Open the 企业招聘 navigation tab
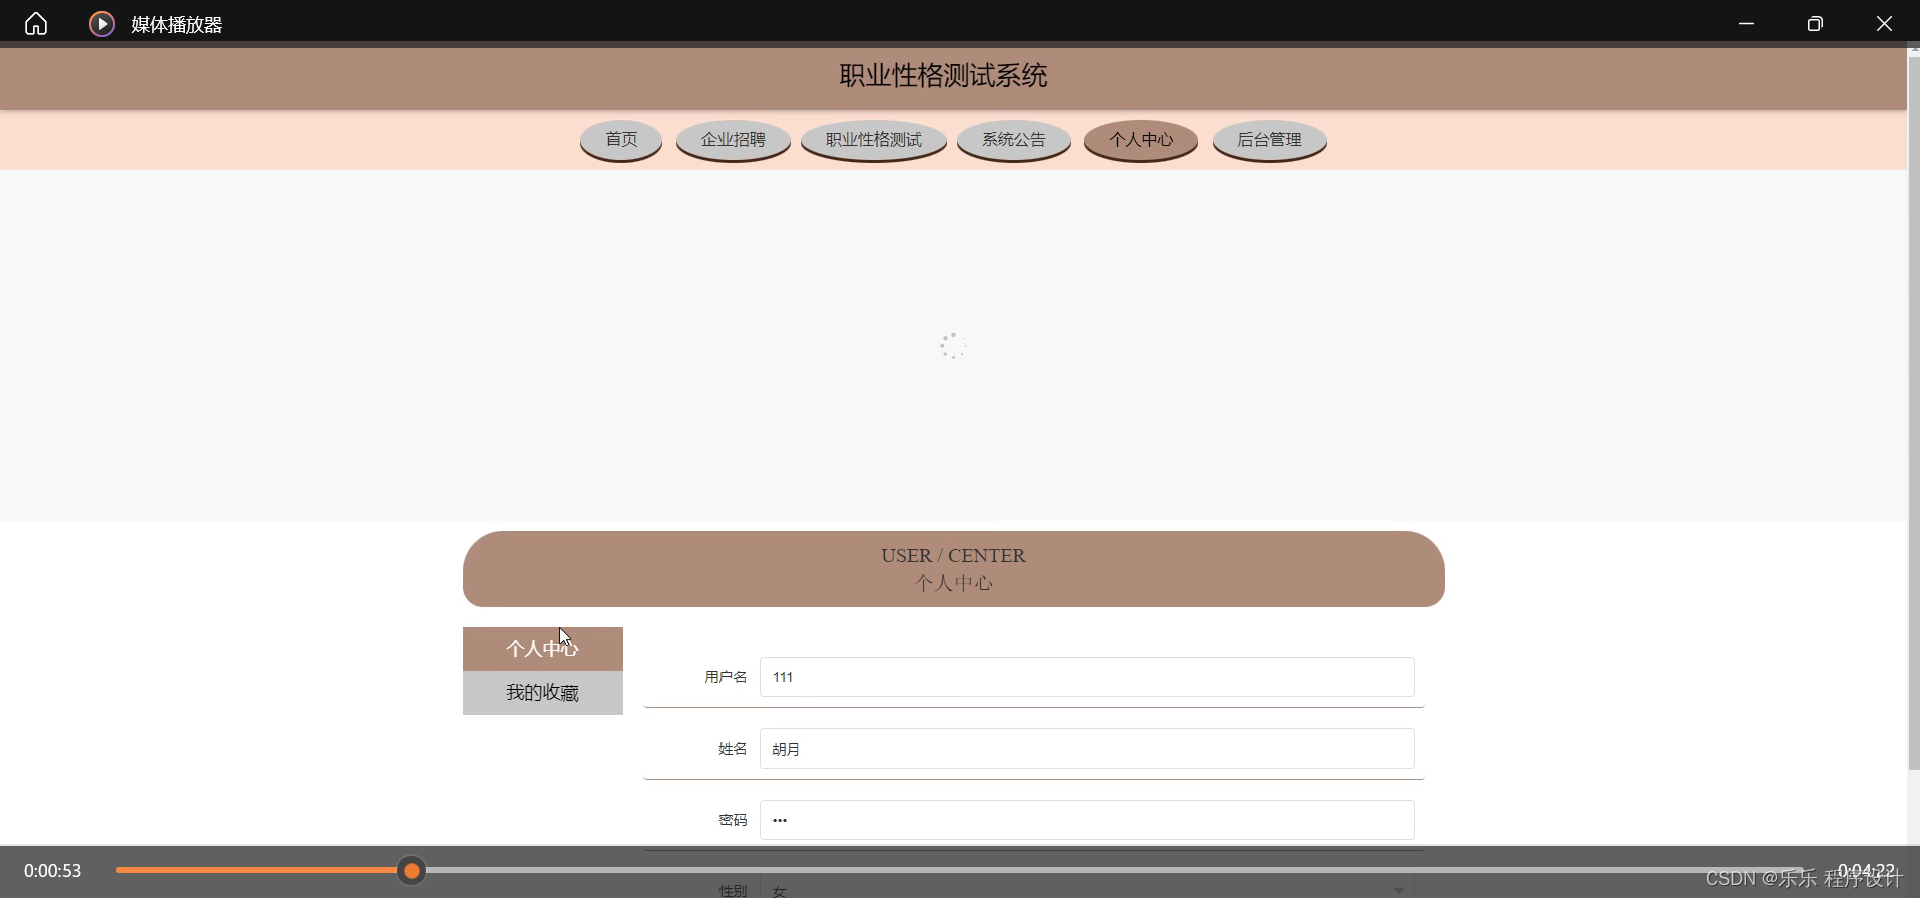Image resolution: width=1920 pixels, height=898 pixels. click(733, 140)
